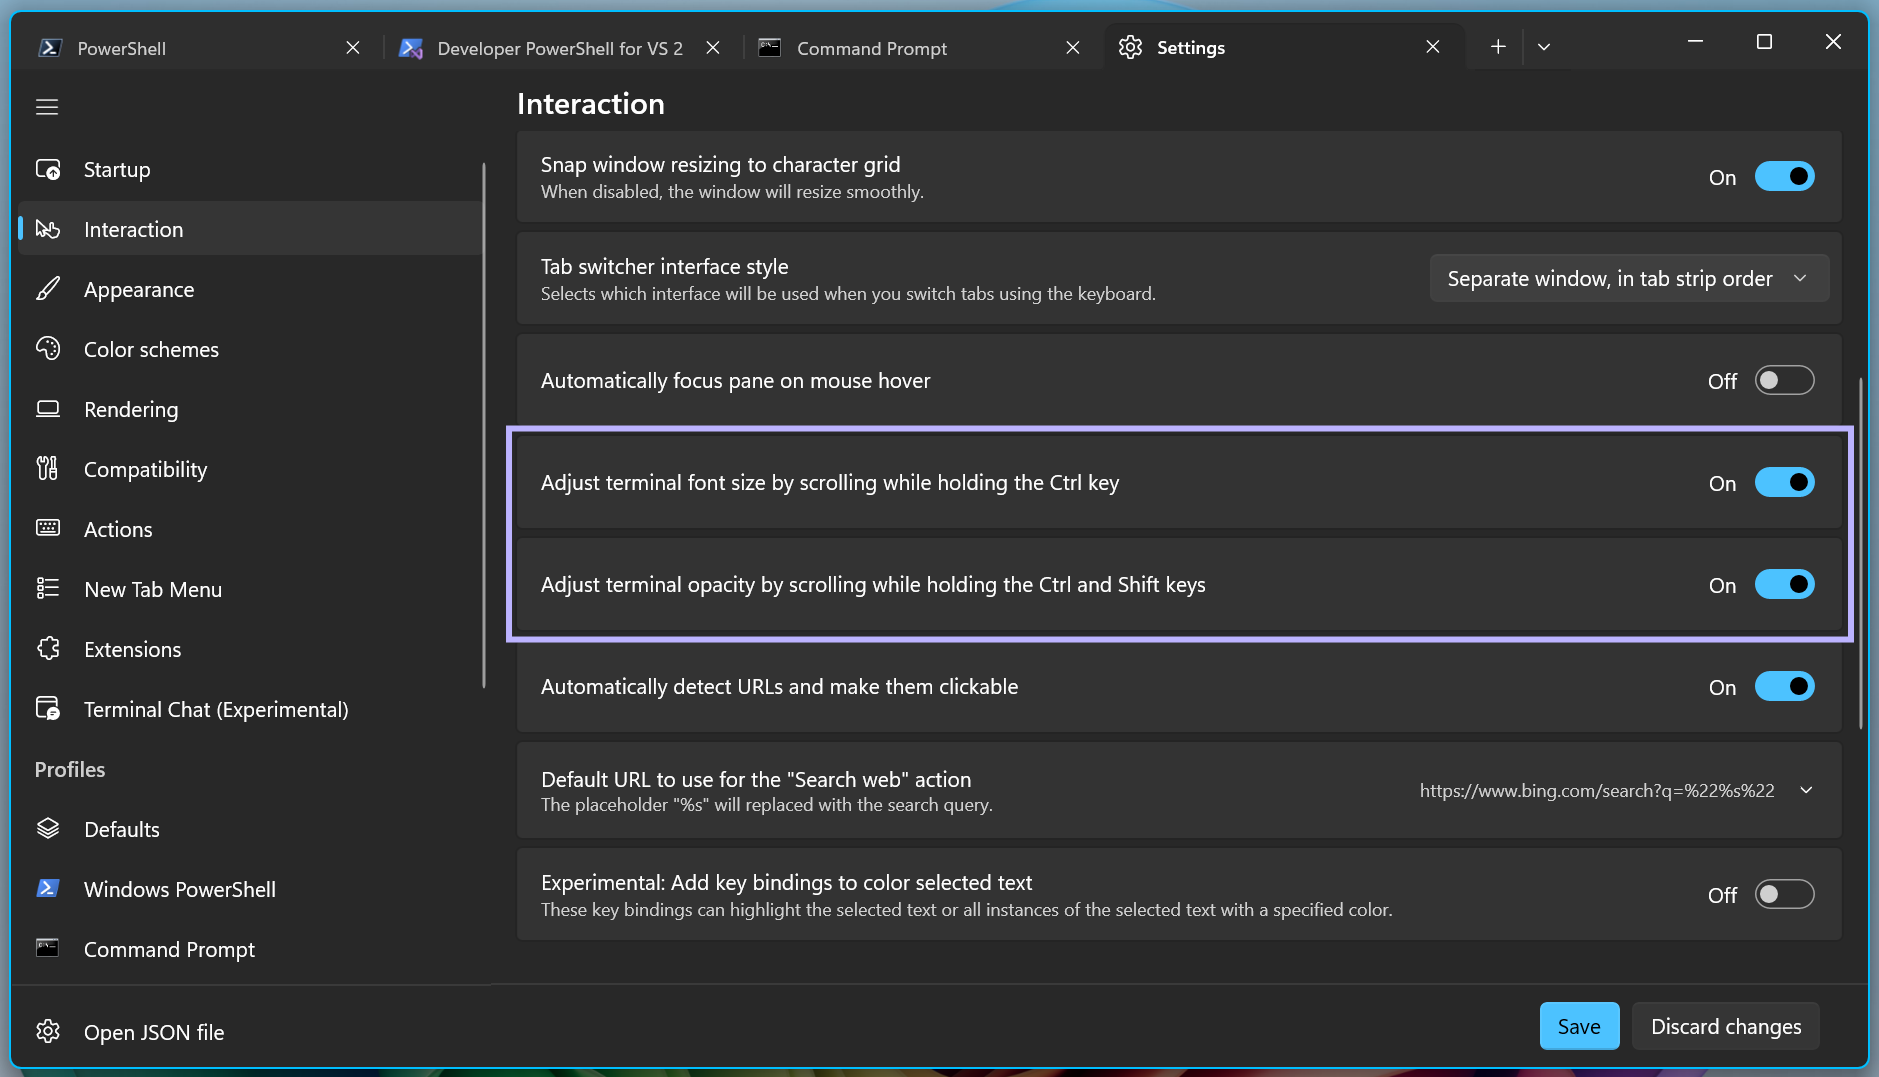Click the Actions keyboard icon
The height and width of the screenshot is (1077, 1879).
tap(48, 529)
